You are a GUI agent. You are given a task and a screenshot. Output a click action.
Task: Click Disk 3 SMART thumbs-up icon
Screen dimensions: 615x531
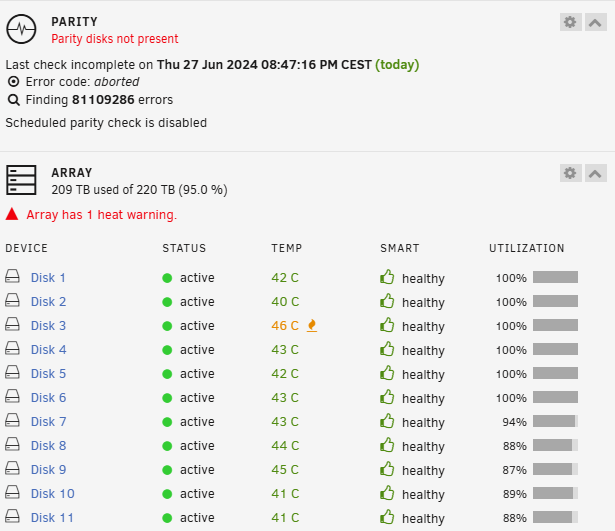[387, 325]
